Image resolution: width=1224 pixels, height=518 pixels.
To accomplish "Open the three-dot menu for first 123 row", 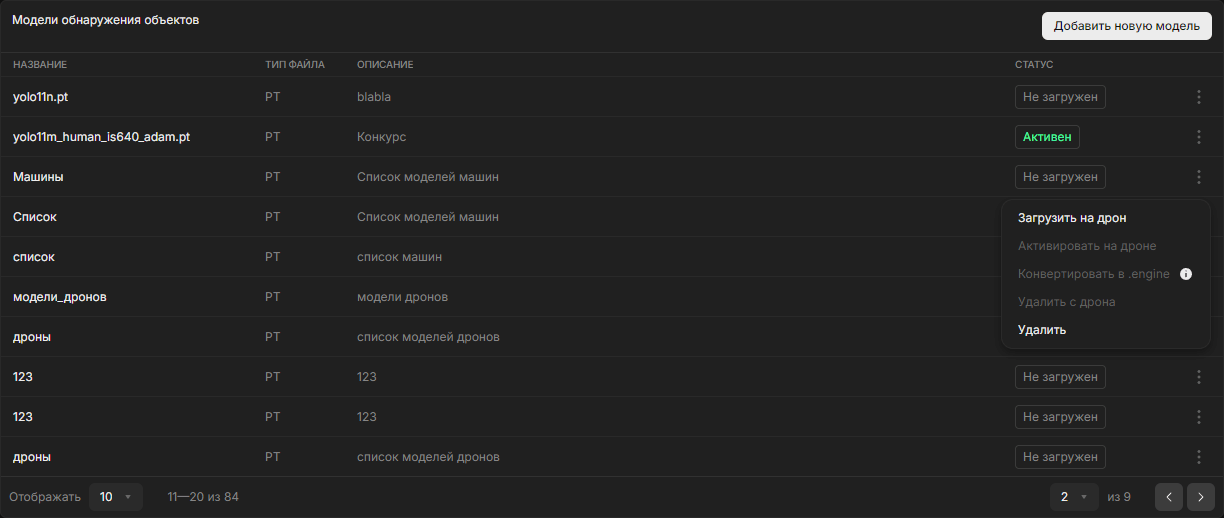I will click(1198, 377).
